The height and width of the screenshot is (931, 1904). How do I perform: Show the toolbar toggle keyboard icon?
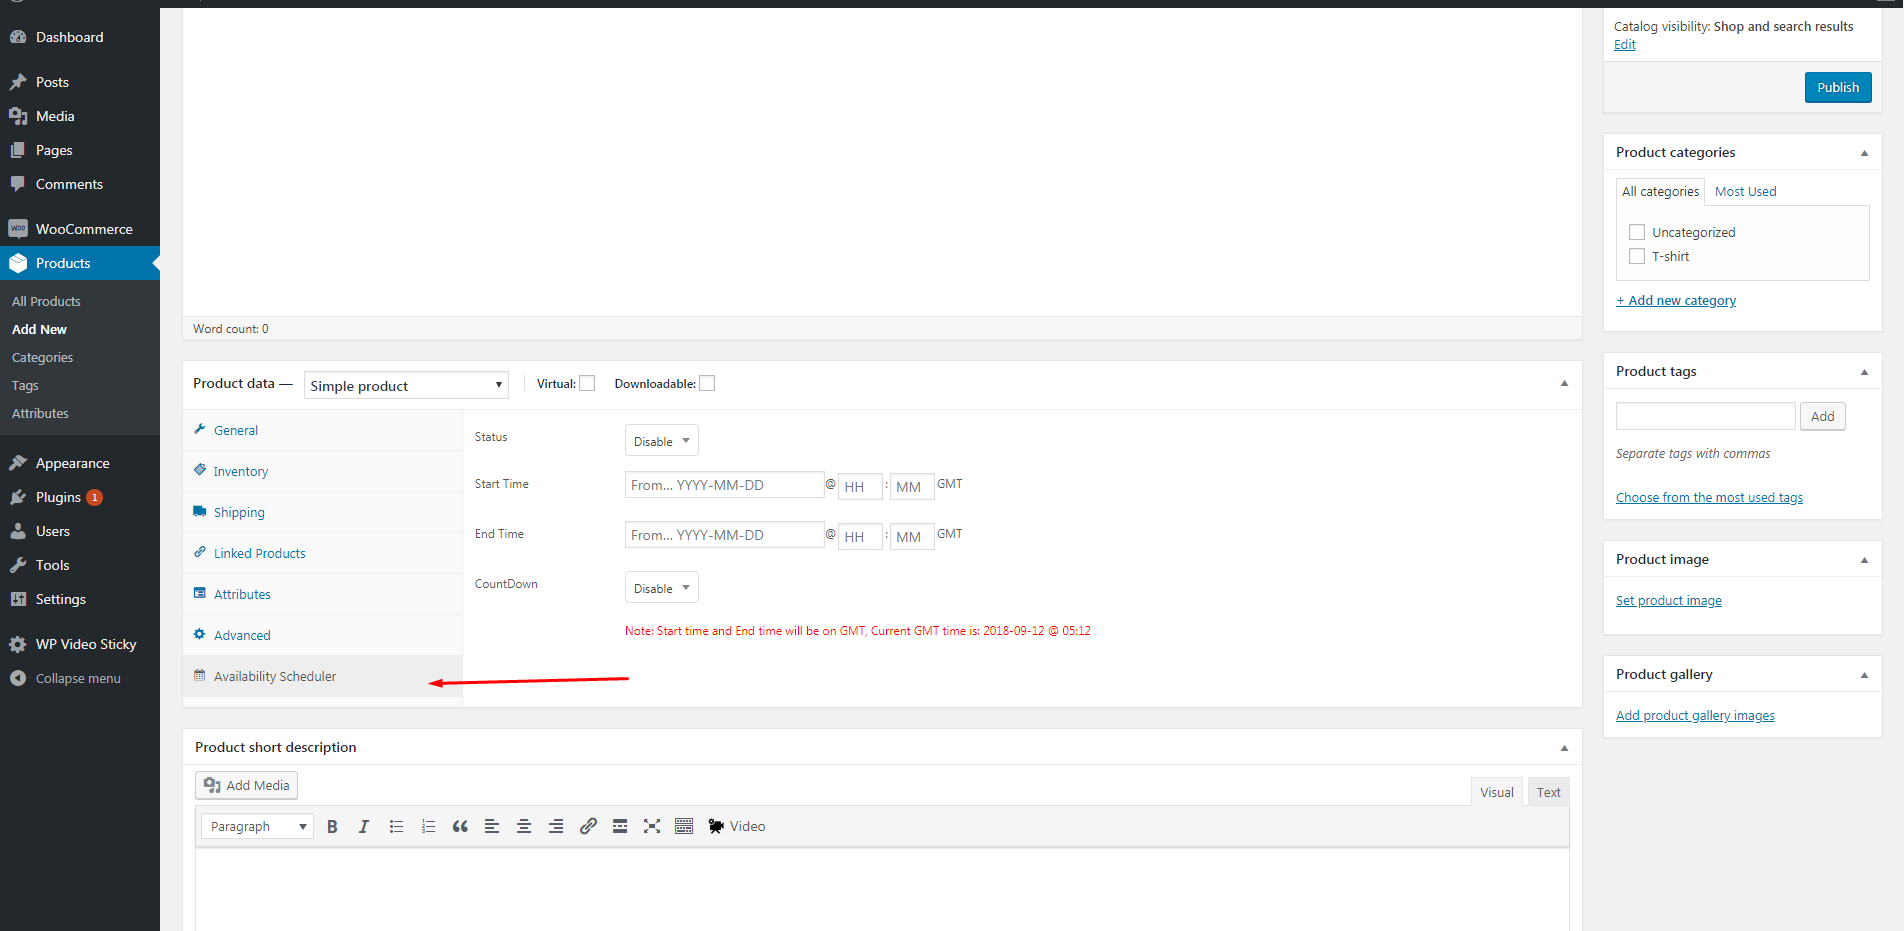684,826
